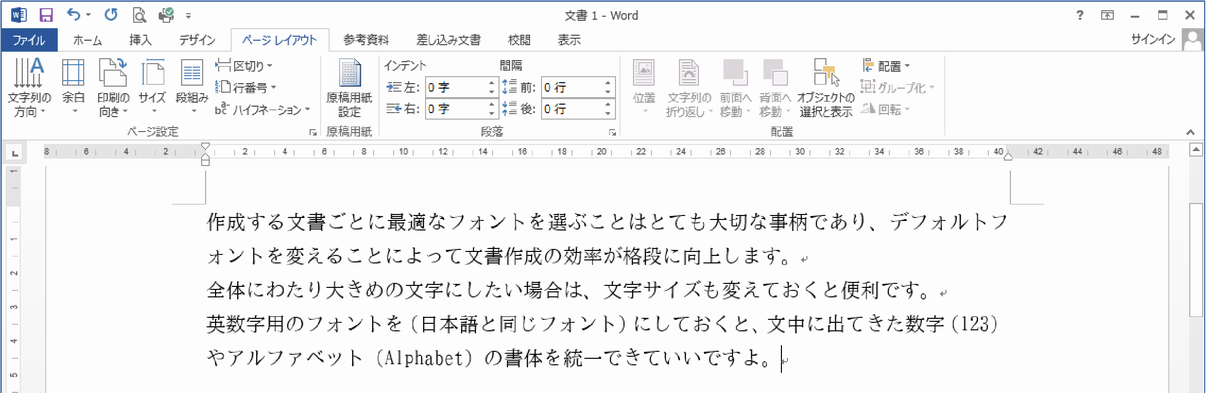1206x393 pixels.
Task: Decrease left indent with down spinner
Action: 491,92
